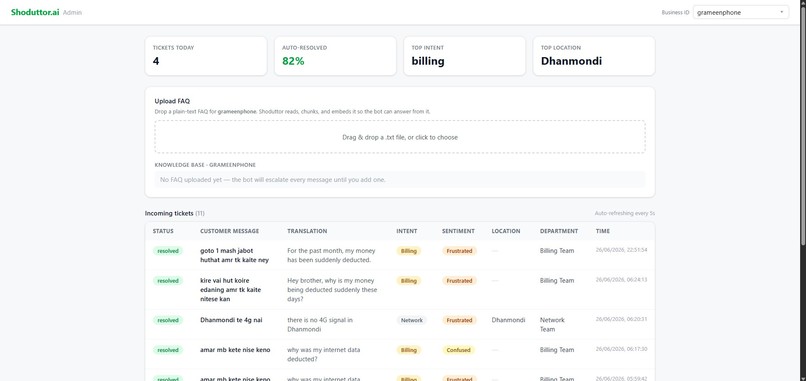Viewport: 806px width, 381px height.
Task: Click resolved badge for 'goto 1 mash jabot' ticket
Action: point(168,251)
